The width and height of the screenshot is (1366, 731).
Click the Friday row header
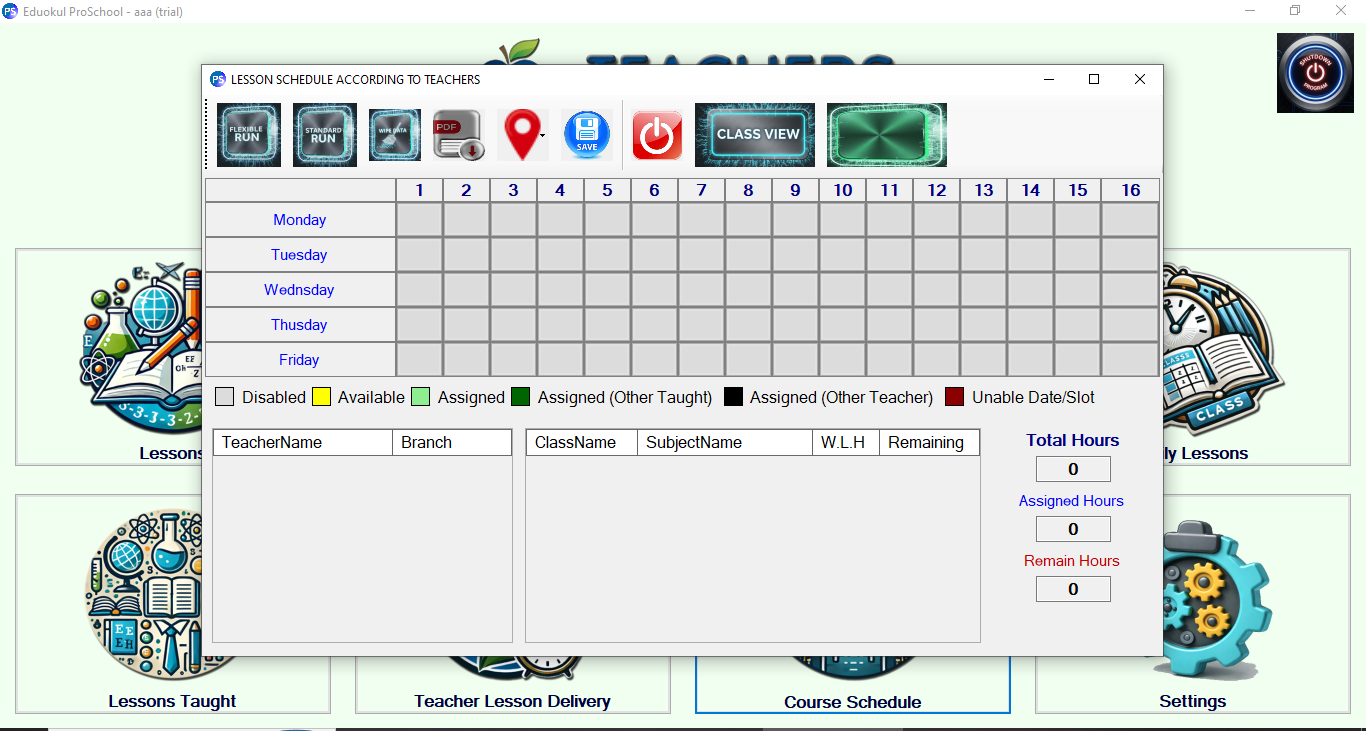click(x=300, y=360)
